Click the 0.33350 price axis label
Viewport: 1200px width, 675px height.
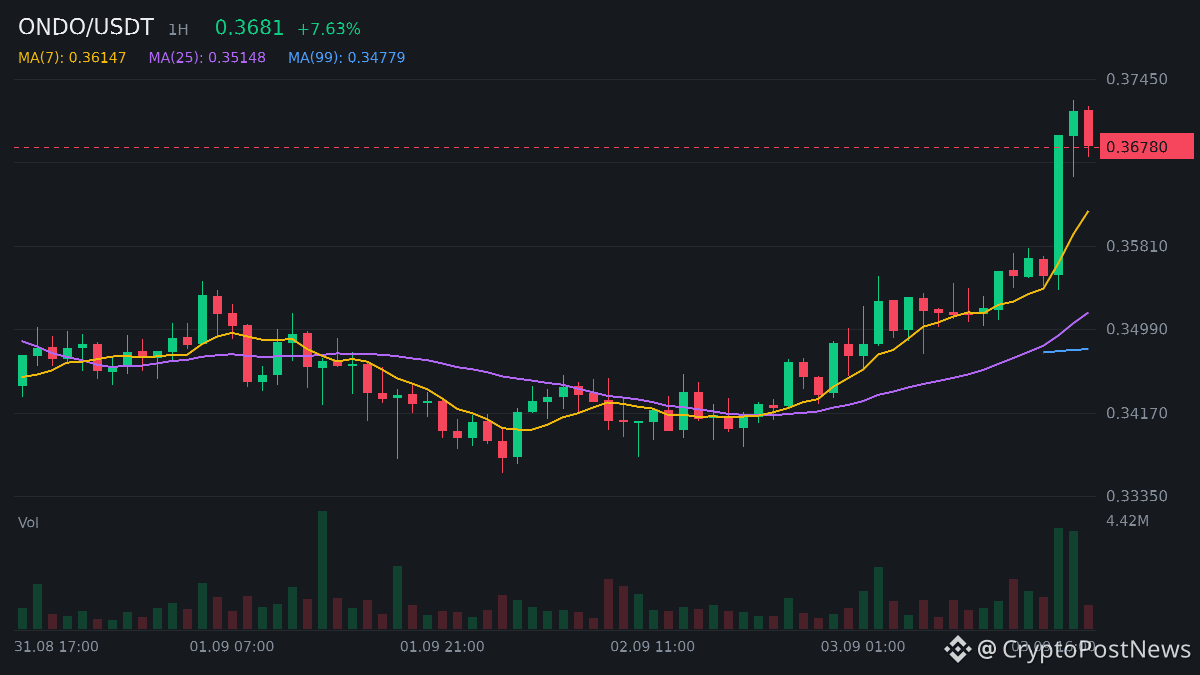[1137, 496]
